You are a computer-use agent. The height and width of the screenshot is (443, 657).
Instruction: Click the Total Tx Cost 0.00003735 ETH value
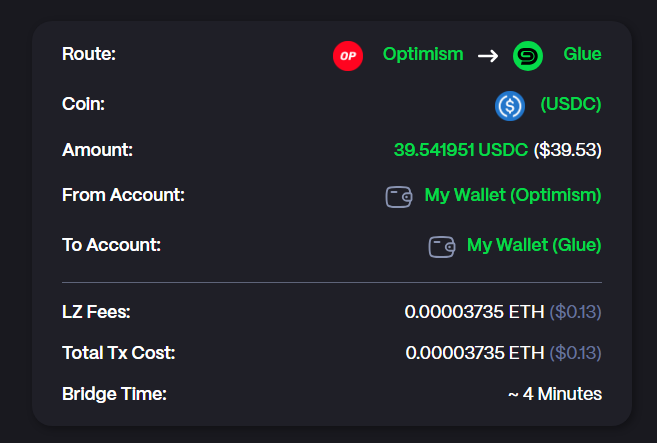(475, 353)
